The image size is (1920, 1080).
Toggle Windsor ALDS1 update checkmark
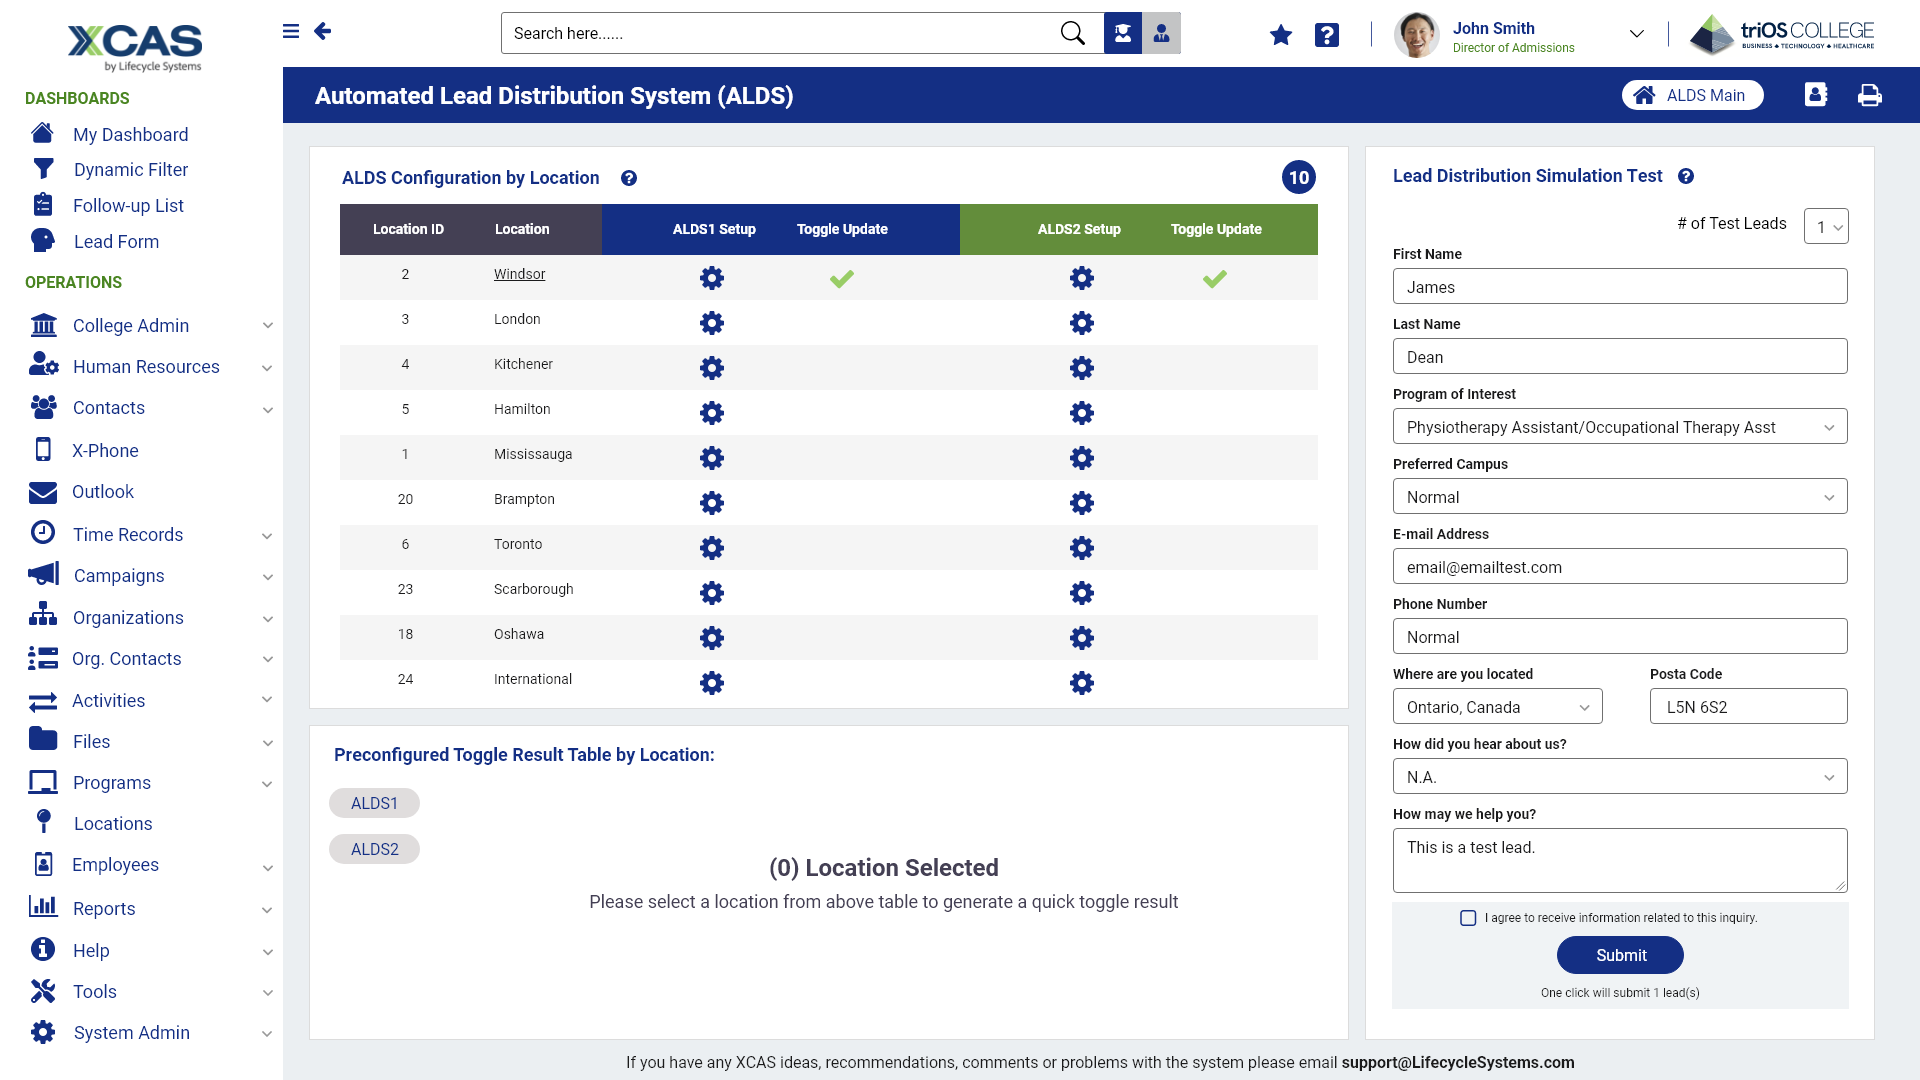841,278
